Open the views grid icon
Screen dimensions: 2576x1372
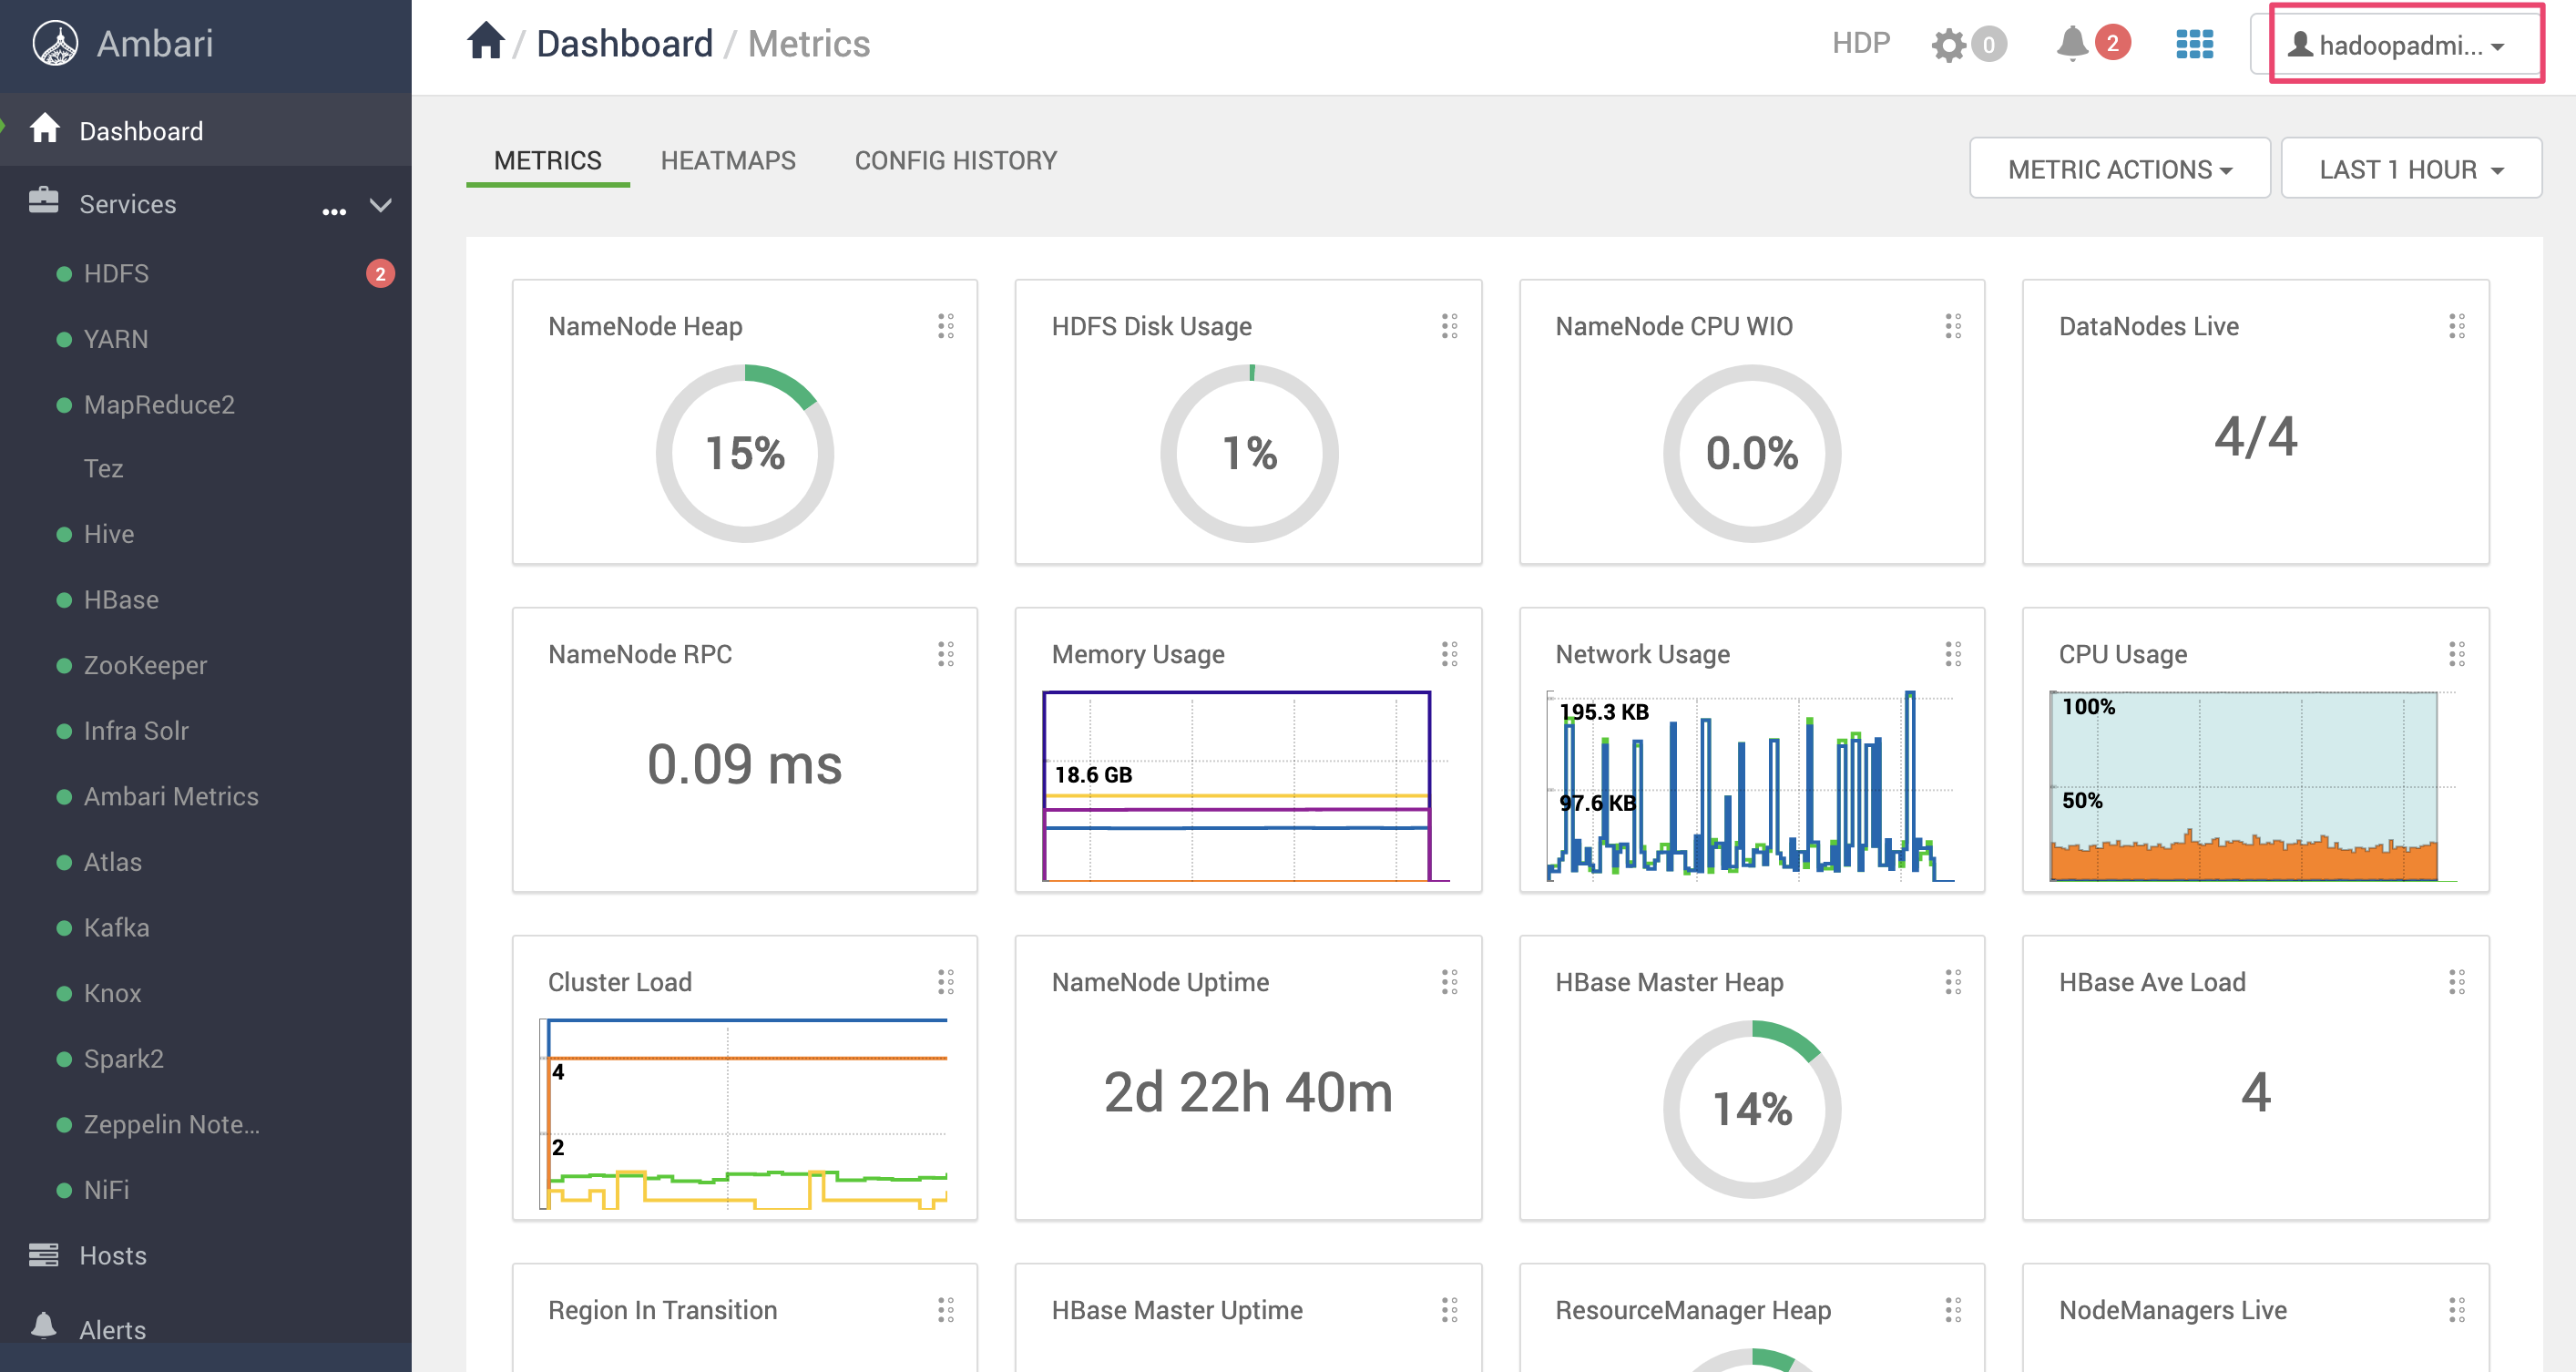[x=2194, y=44]
